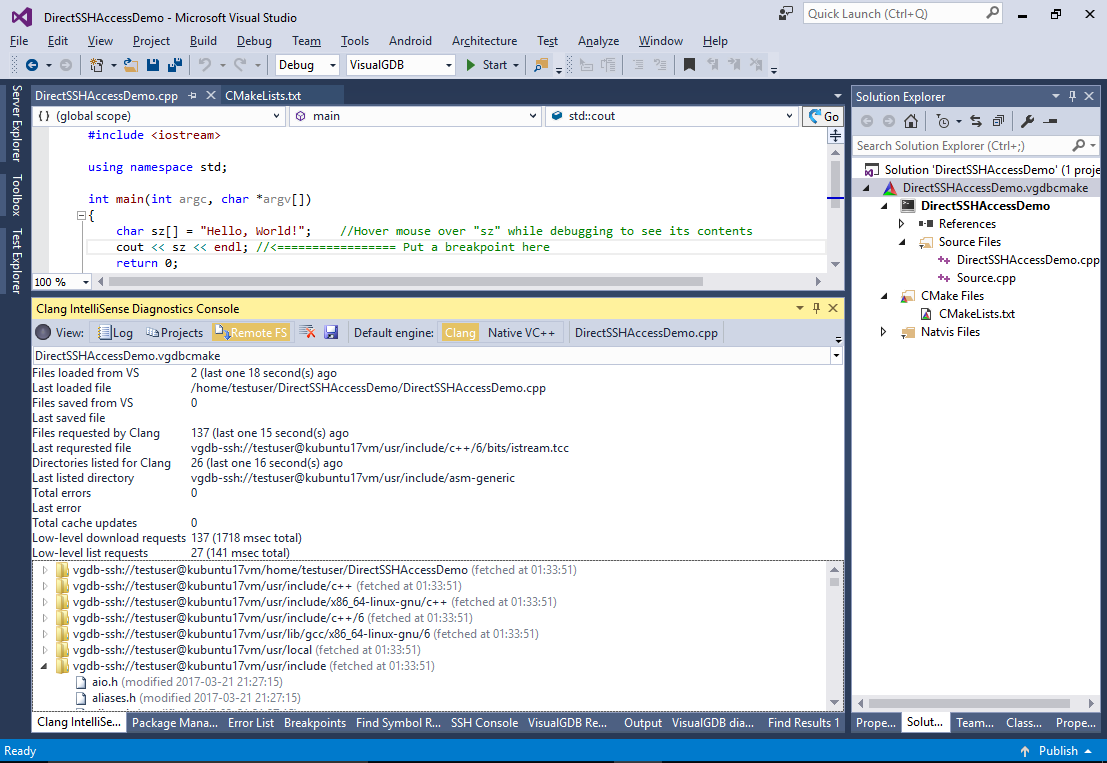Image resolution: width=1107 pixels, height=763 pixels.
Task: Click the Pending Changes Filter clock icon
Action: (x=943, y=121)
